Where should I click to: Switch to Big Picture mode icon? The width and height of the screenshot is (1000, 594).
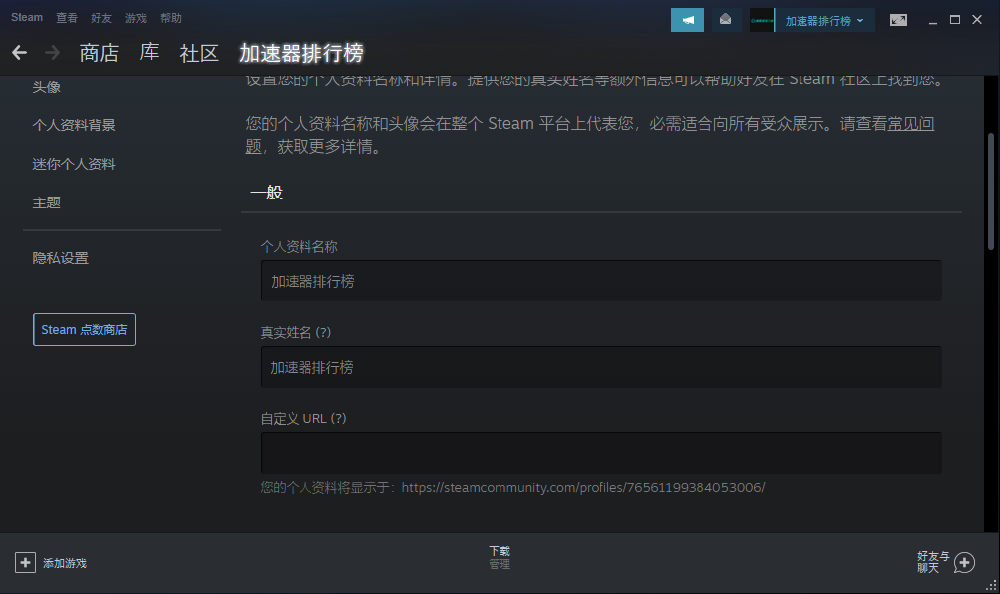click(898, 20)
